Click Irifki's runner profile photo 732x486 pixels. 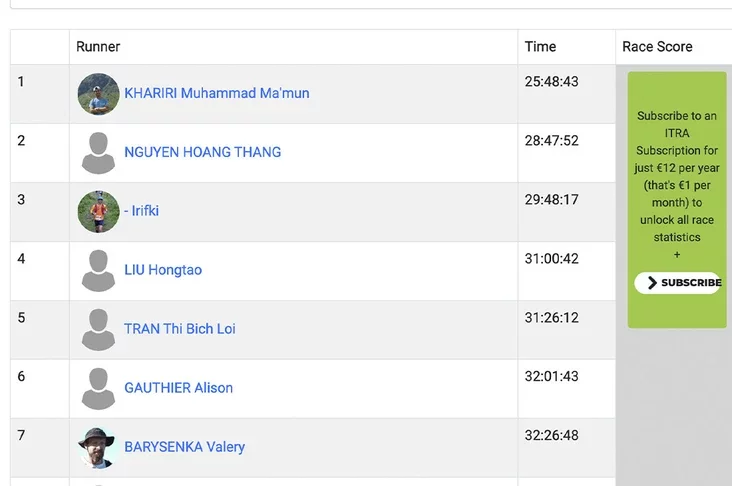(98, 212)
